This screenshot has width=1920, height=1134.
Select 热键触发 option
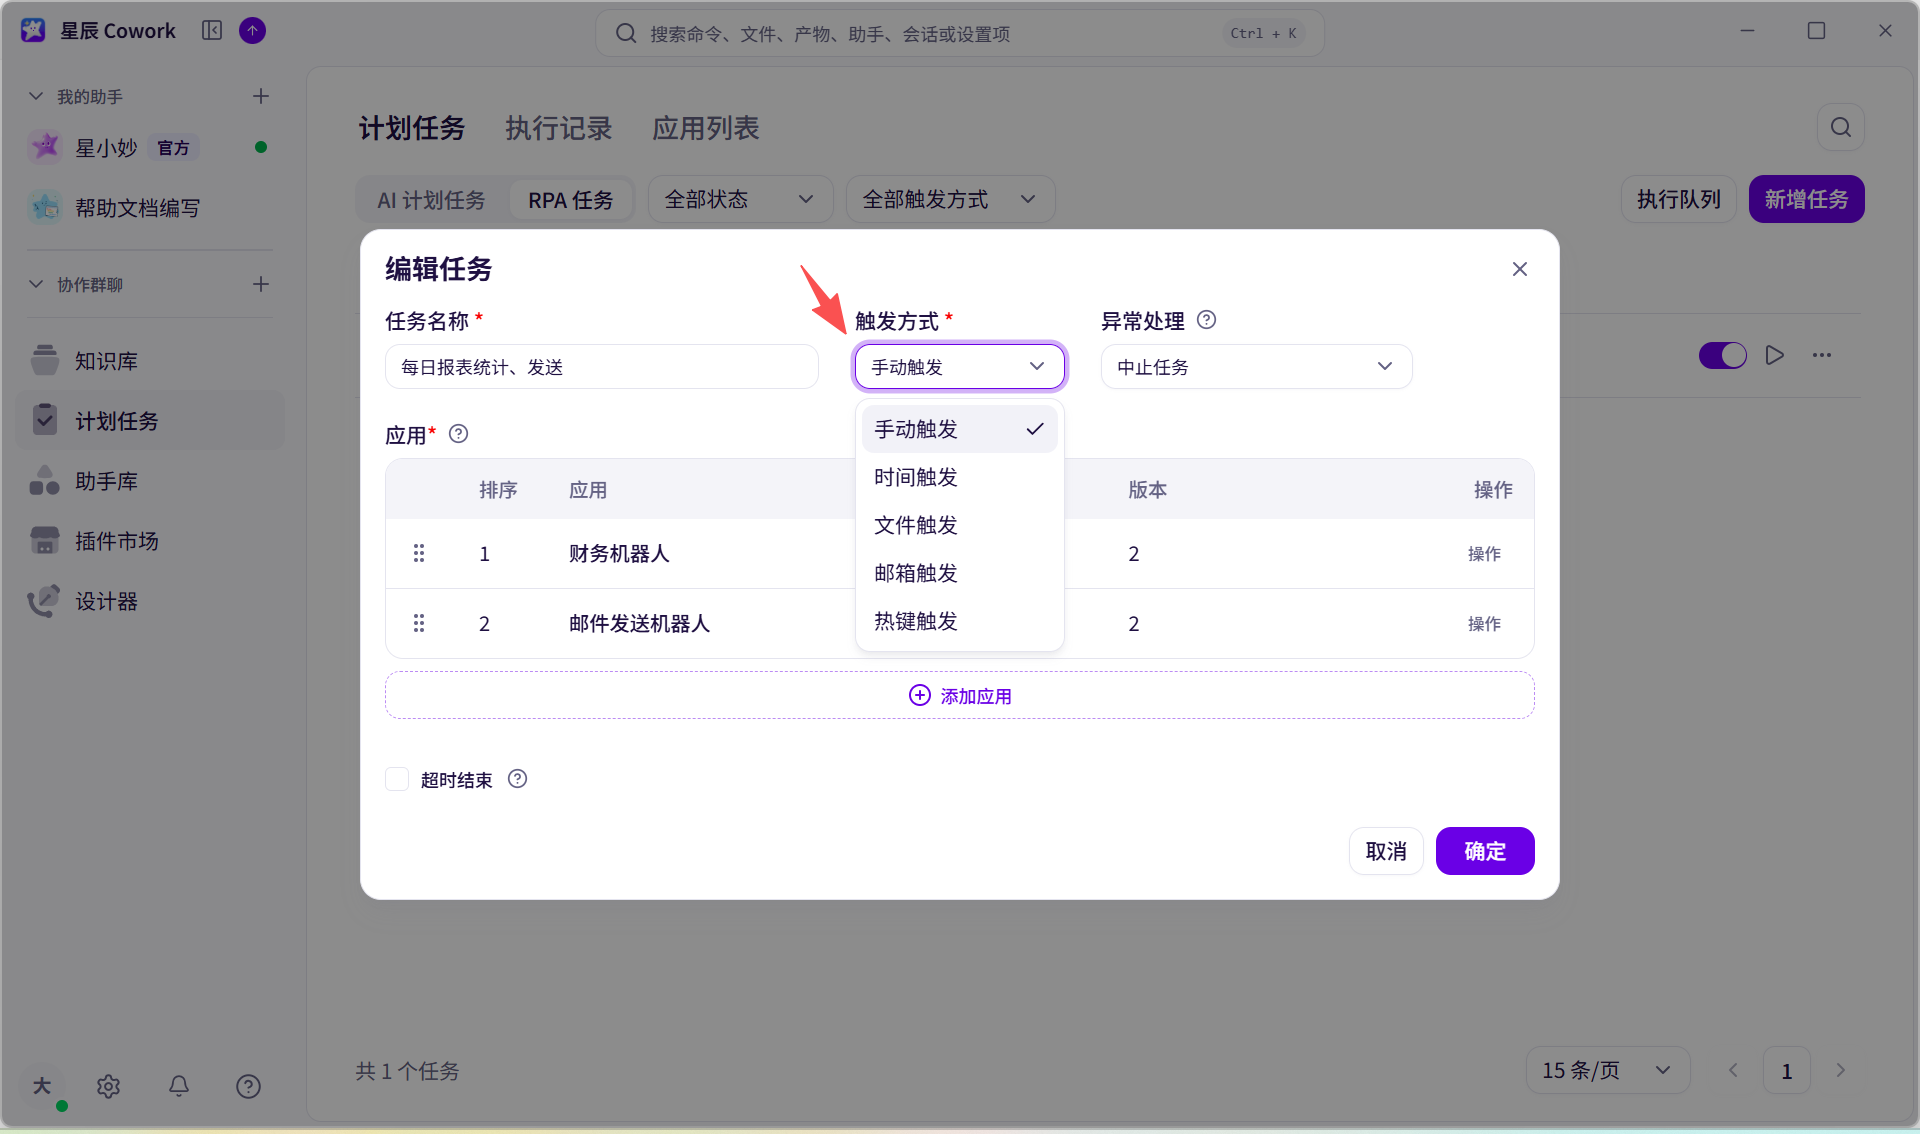point(960,621)
